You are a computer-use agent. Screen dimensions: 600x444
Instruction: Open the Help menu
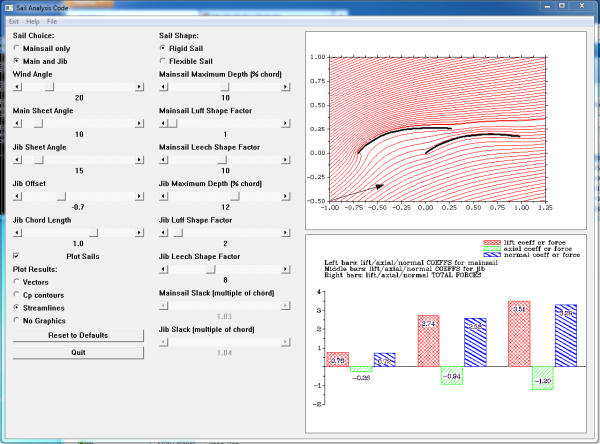tap(33, 21)
